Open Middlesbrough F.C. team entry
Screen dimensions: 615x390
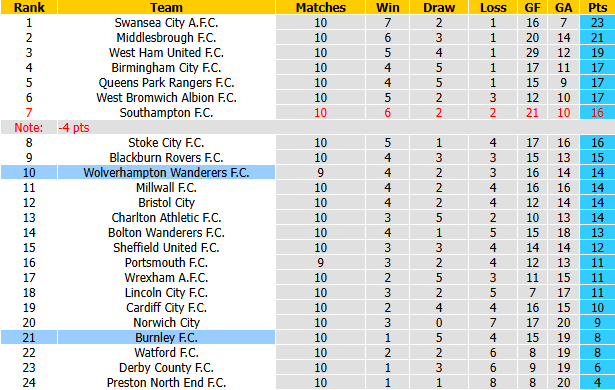[x=166, y=38]
